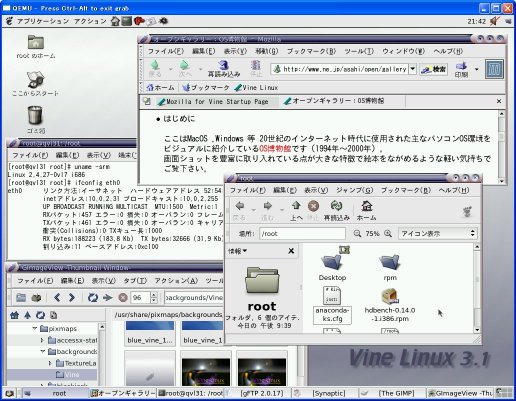Click the /root location field

coord(302,233)
